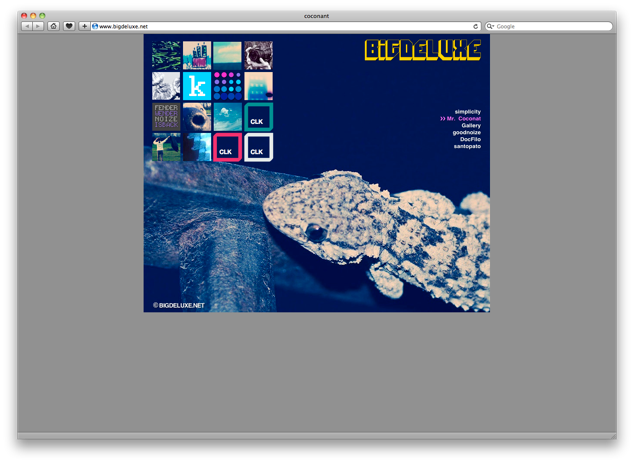Screen dimensions: 634x463
Task: Click the heart bookmark toolbar icon
Action: click(69, 26)
